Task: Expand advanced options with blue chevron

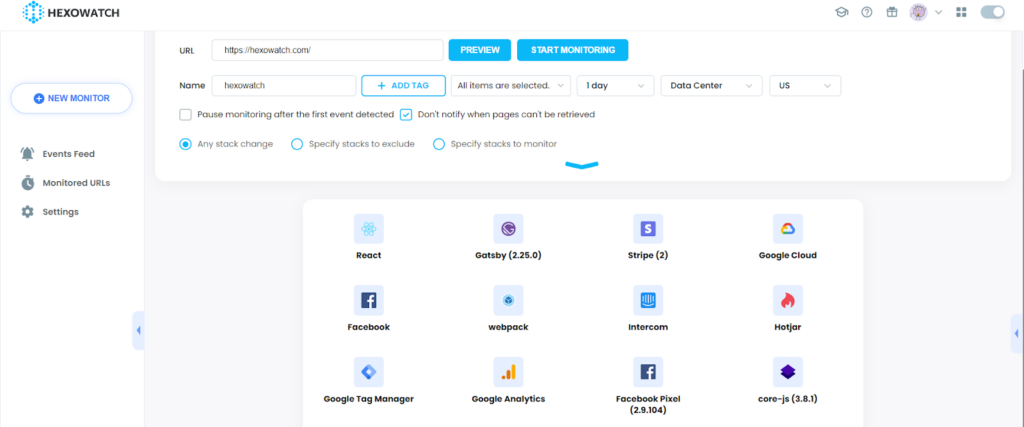Action: tap(581, 165)
